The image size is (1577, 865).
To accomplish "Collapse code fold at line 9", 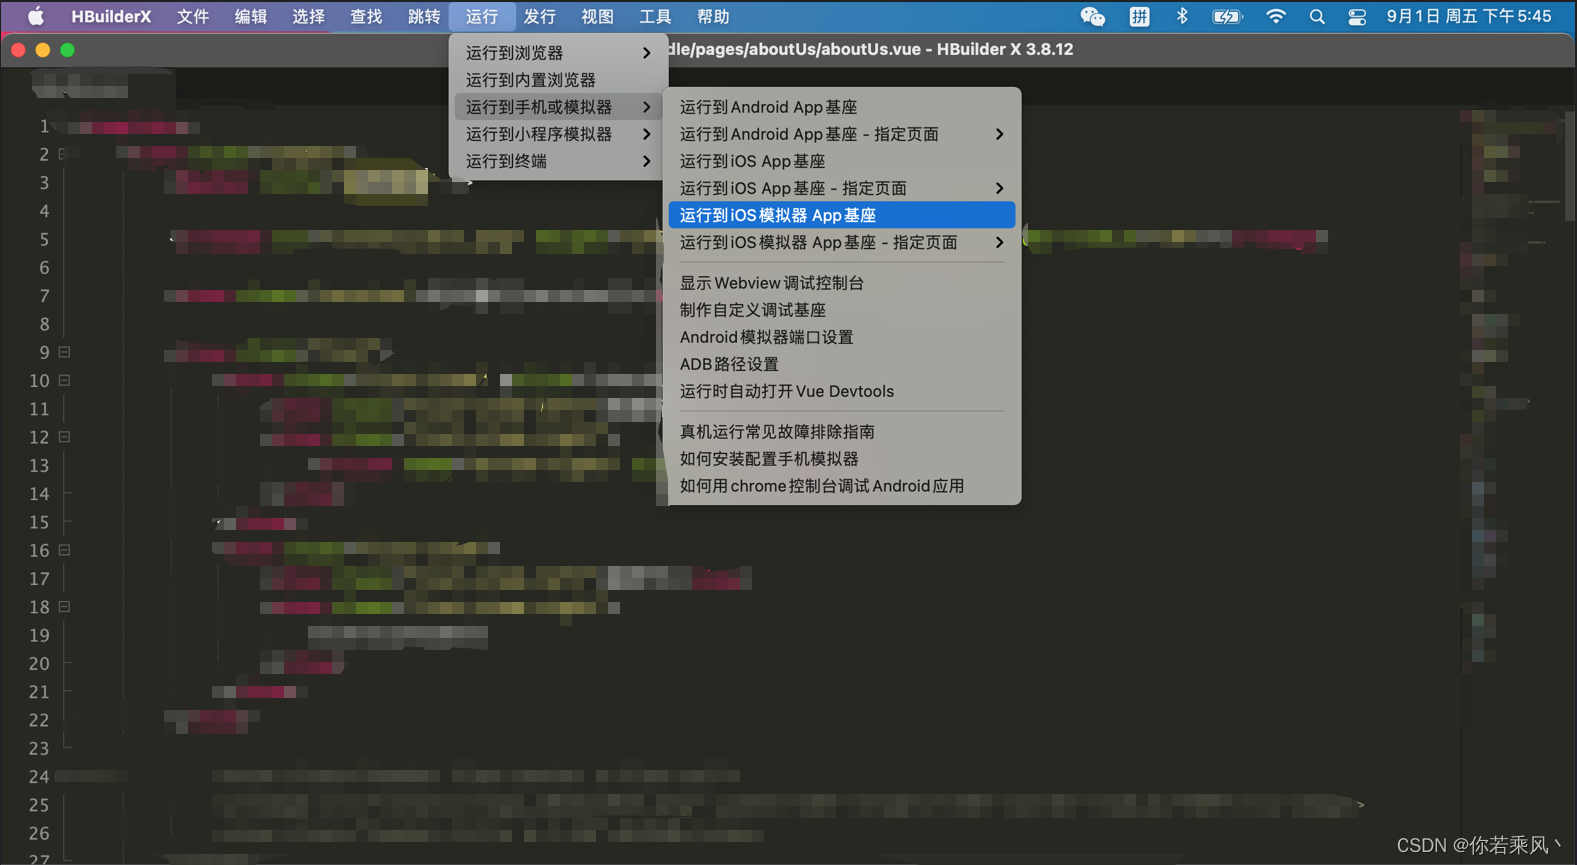I will [64, 352].
